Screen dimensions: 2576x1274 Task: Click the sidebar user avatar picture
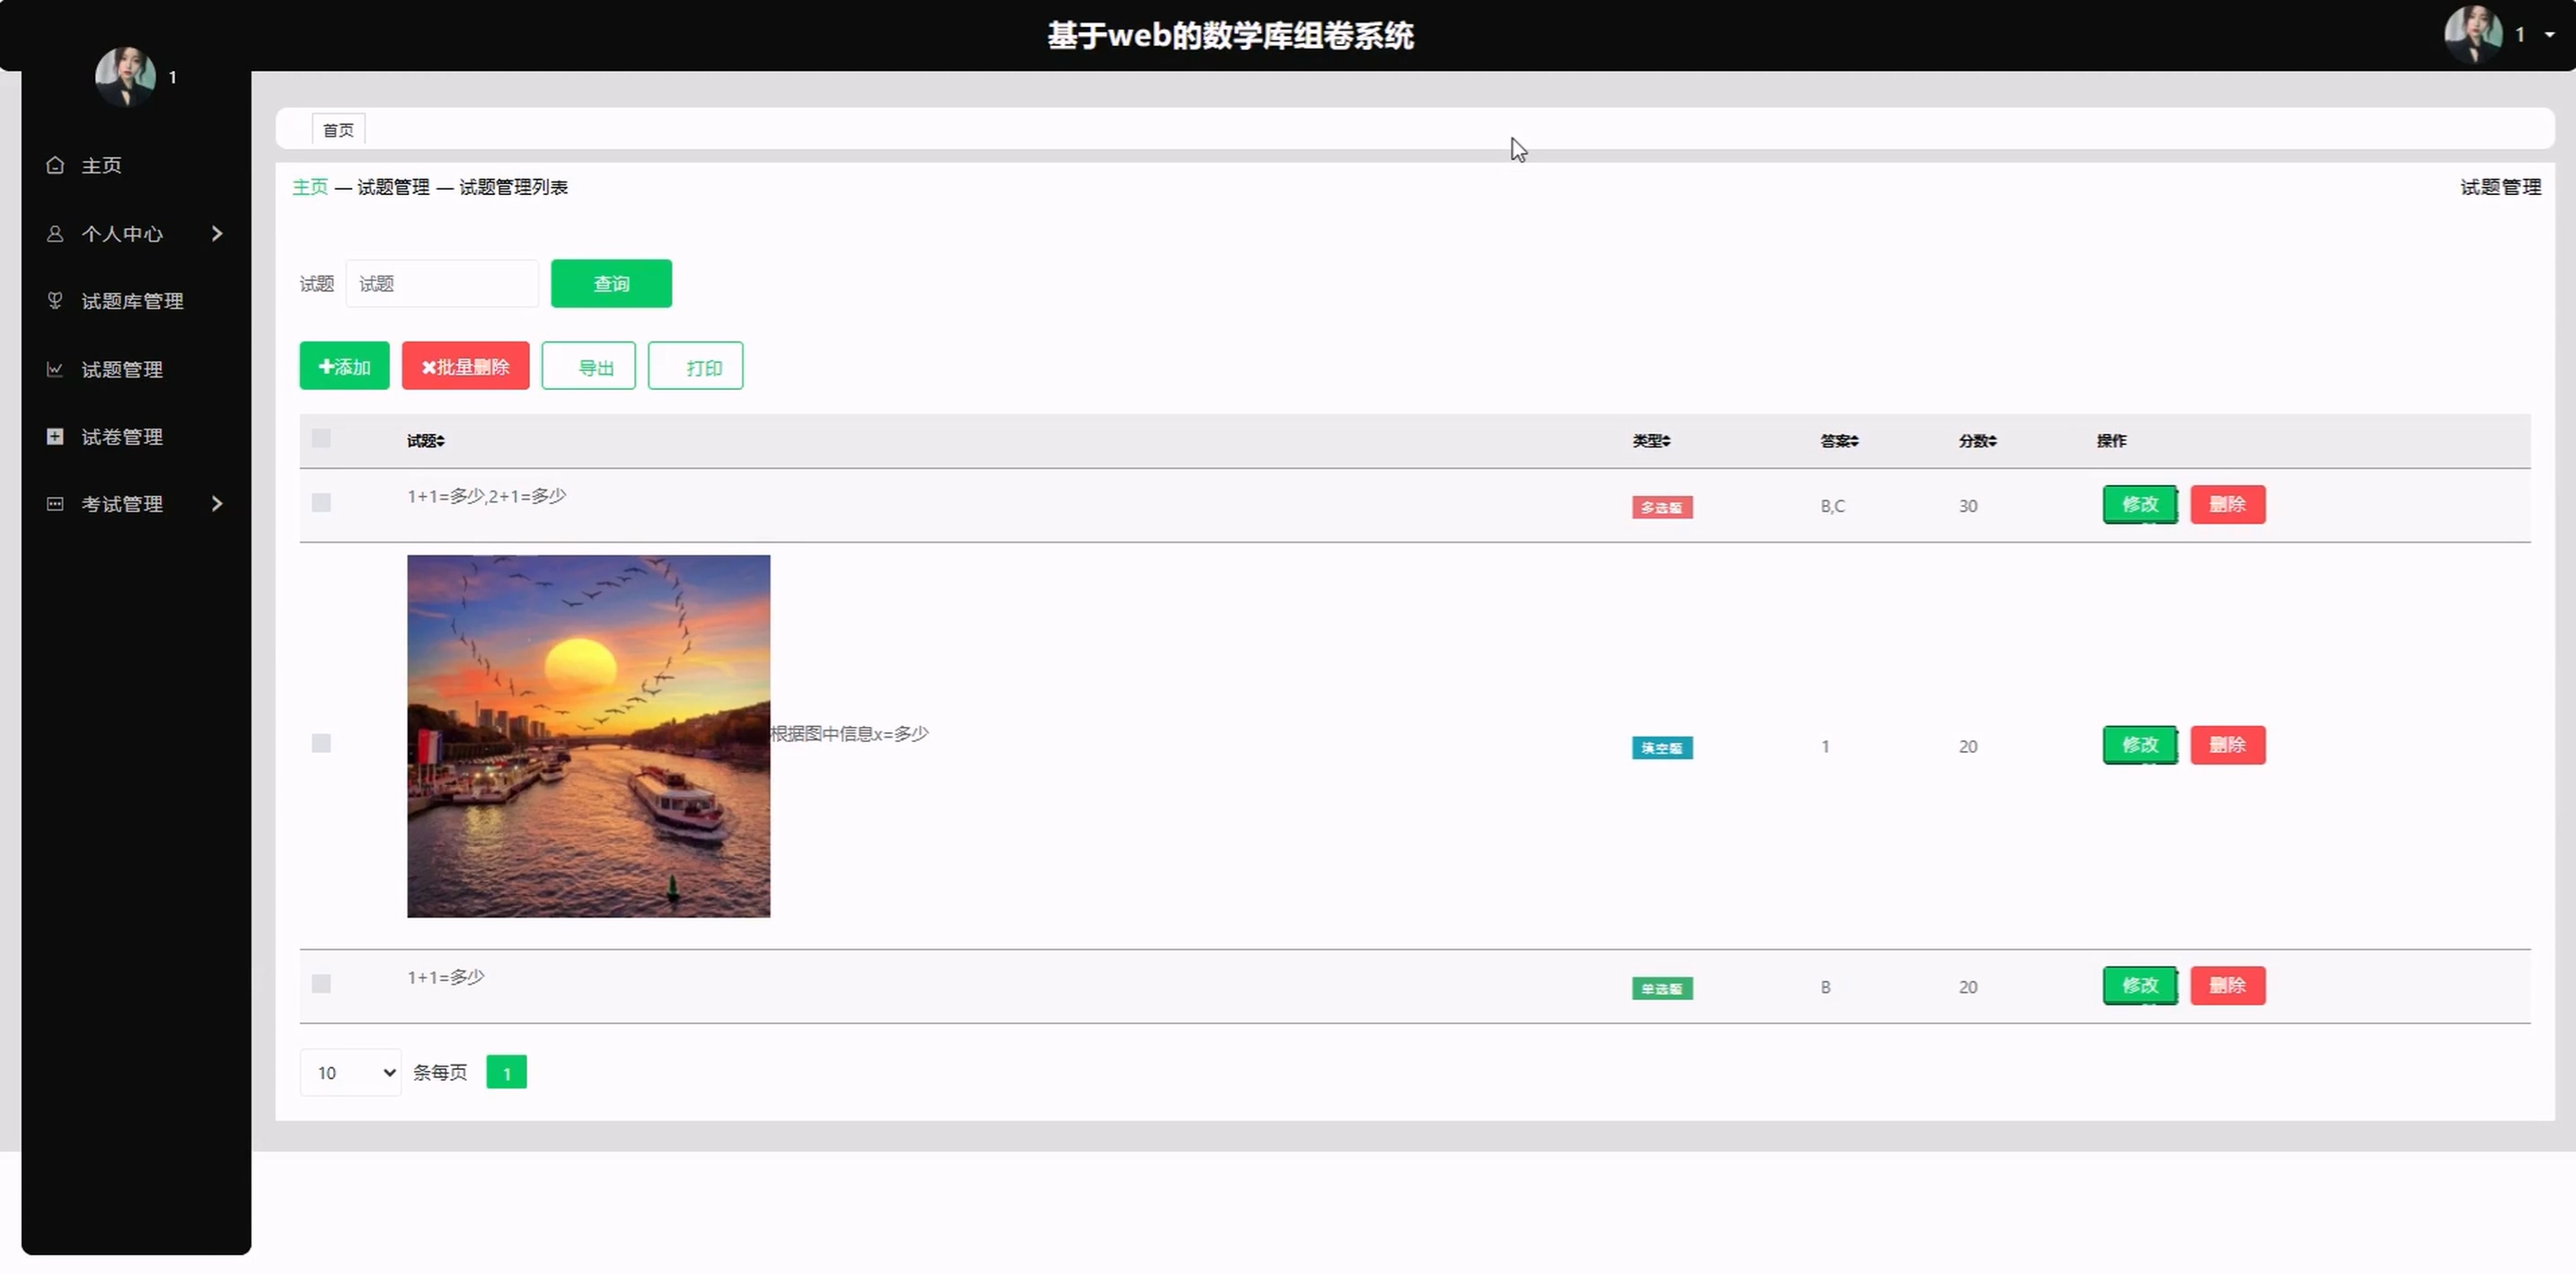[x=125, y=76]
